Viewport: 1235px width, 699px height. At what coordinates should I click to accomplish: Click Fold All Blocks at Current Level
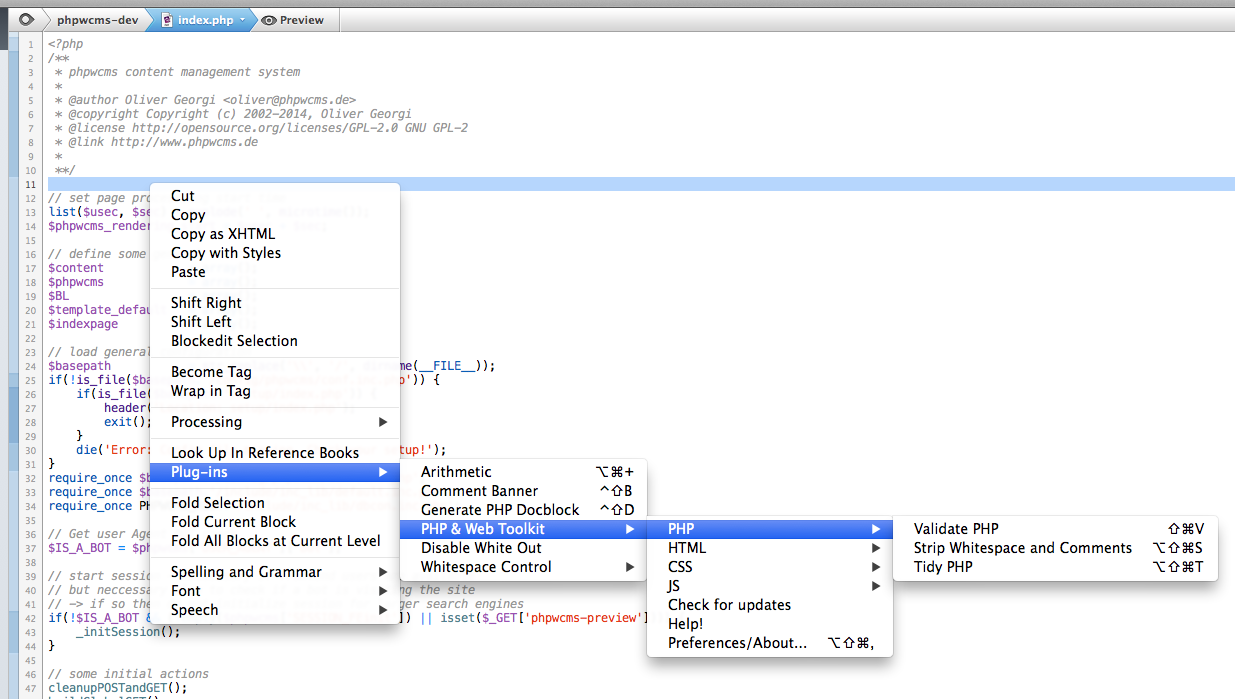pyautogui.click(x=275, y=541)
